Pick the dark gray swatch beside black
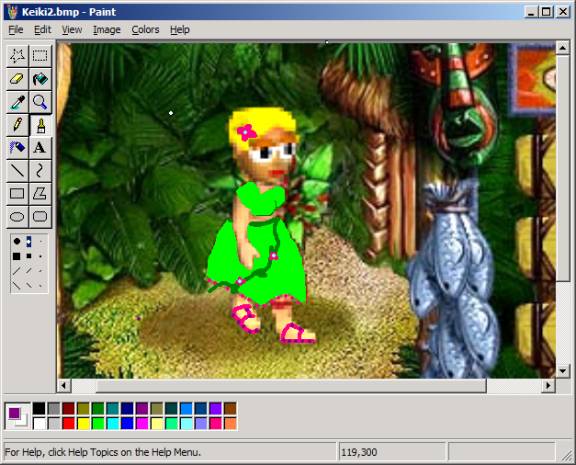This screenshot has height=465, width=576. (x=54, y=408)
